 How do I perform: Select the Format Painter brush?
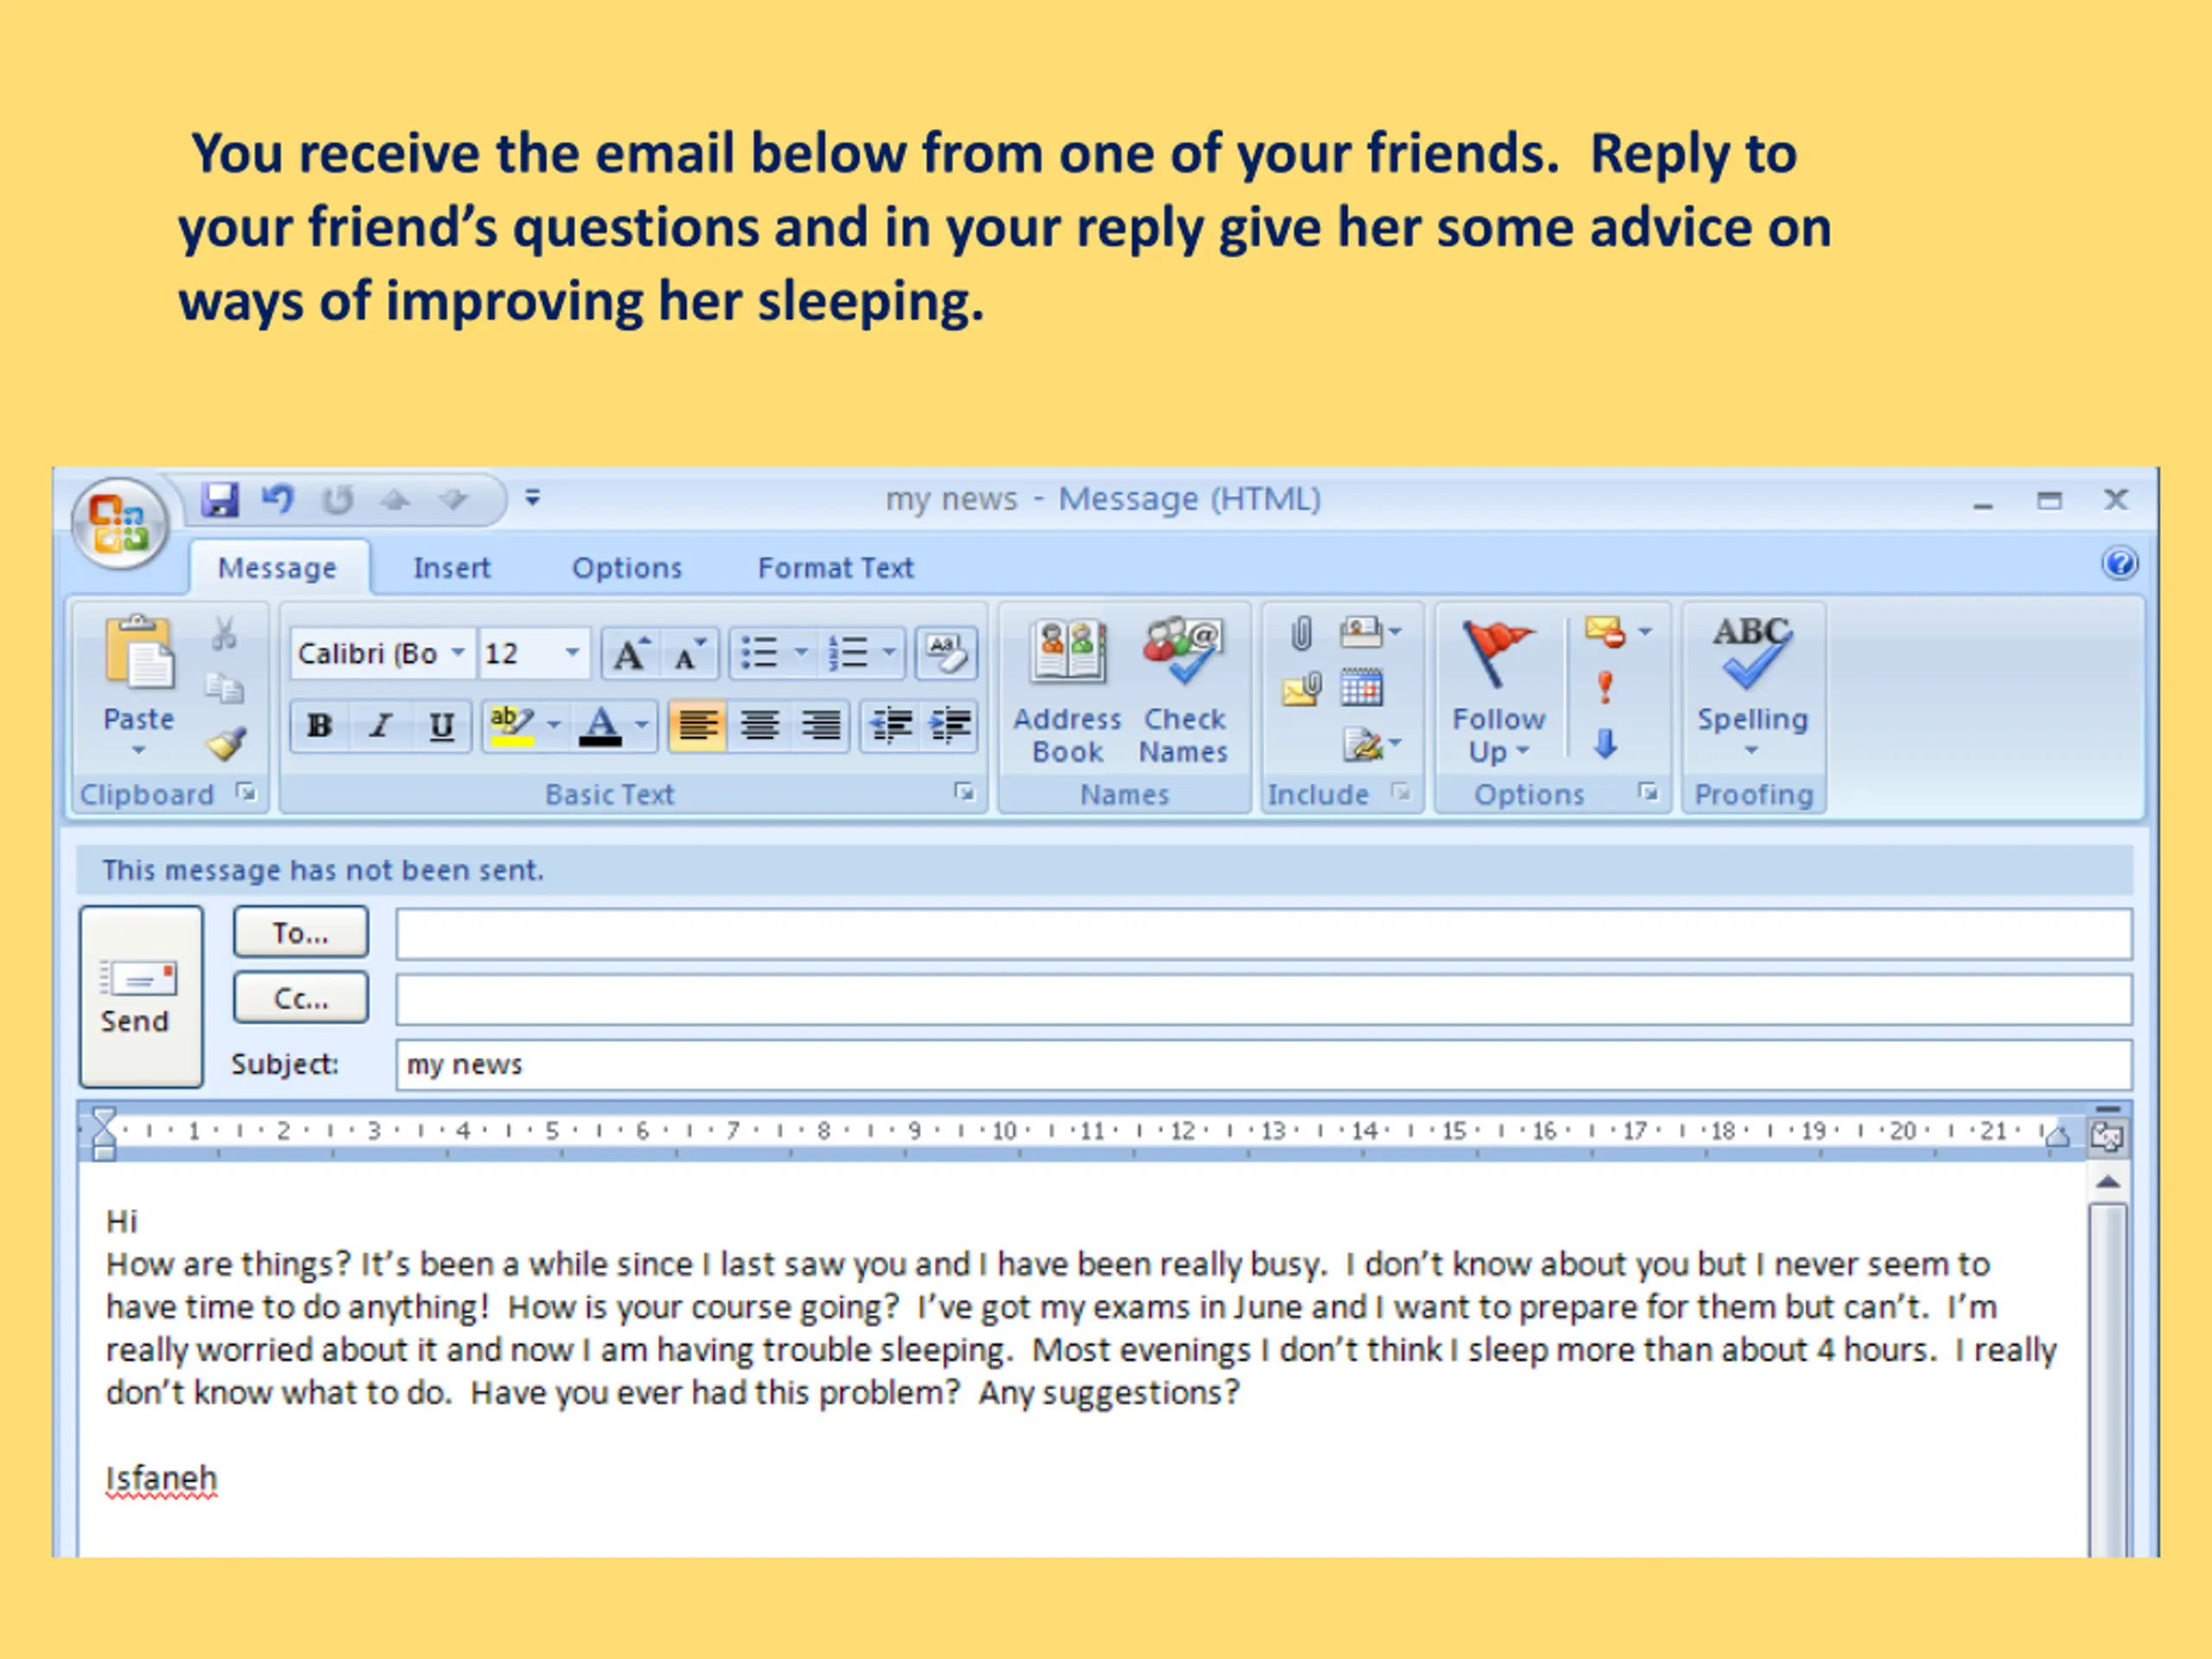pyautogui.click(x=227, y=743)
